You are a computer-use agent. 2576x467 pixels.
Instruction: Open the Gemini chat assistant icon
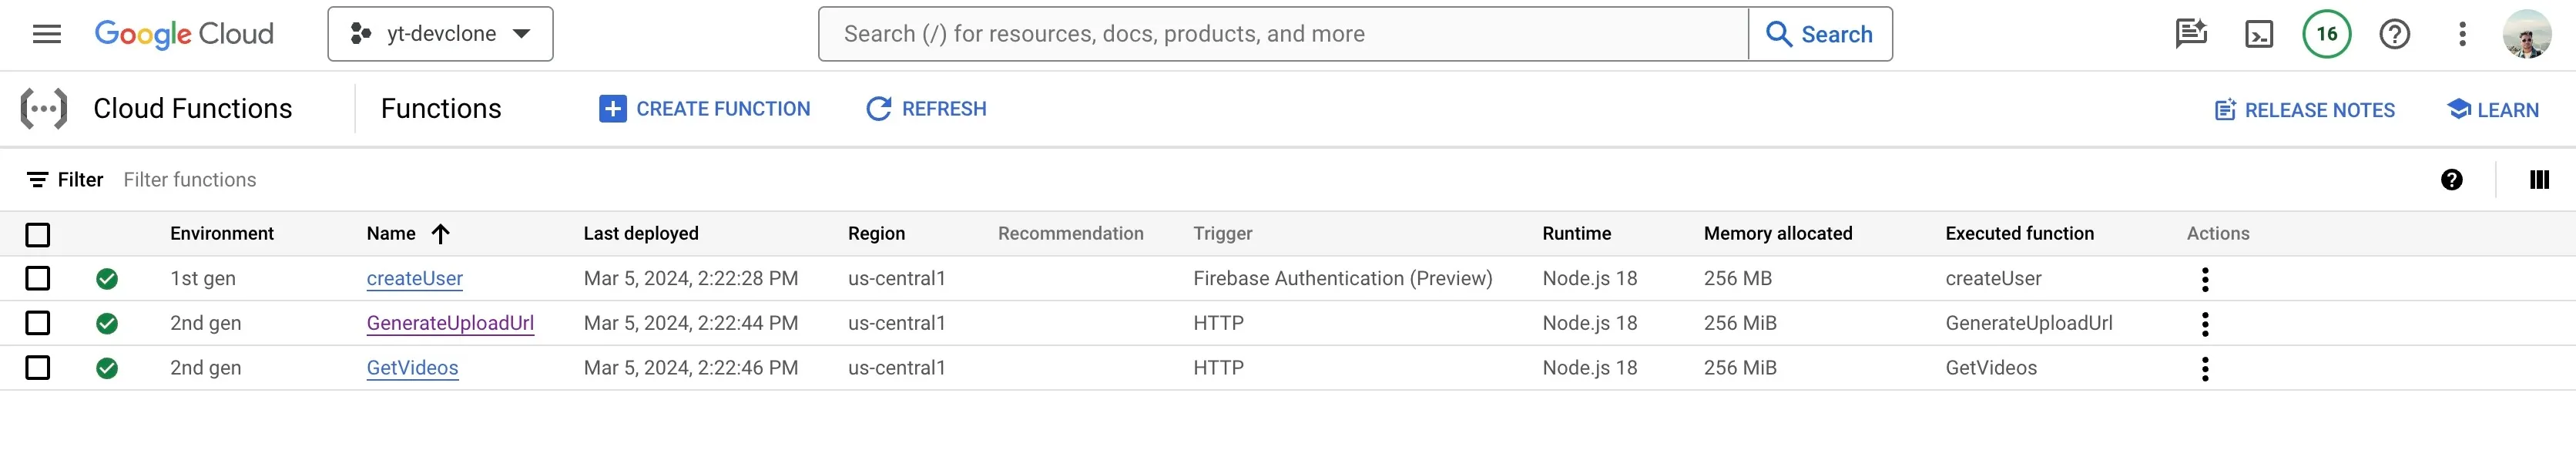(x=2191, y=34)
